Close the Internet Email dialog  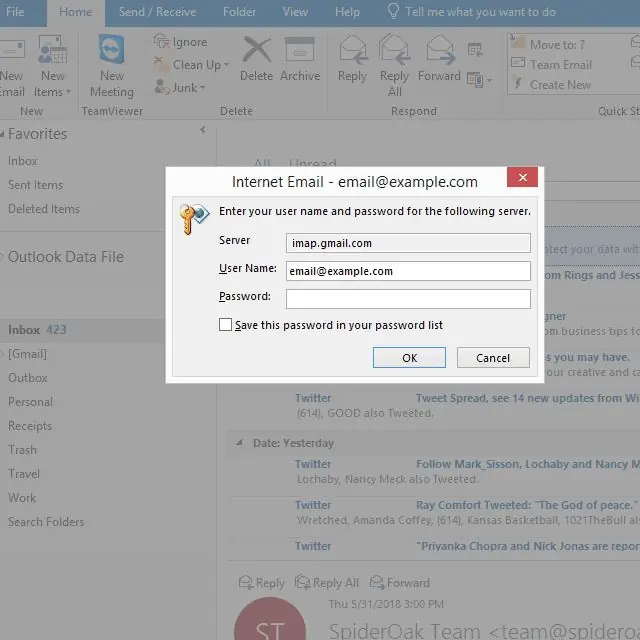[522, 177]
